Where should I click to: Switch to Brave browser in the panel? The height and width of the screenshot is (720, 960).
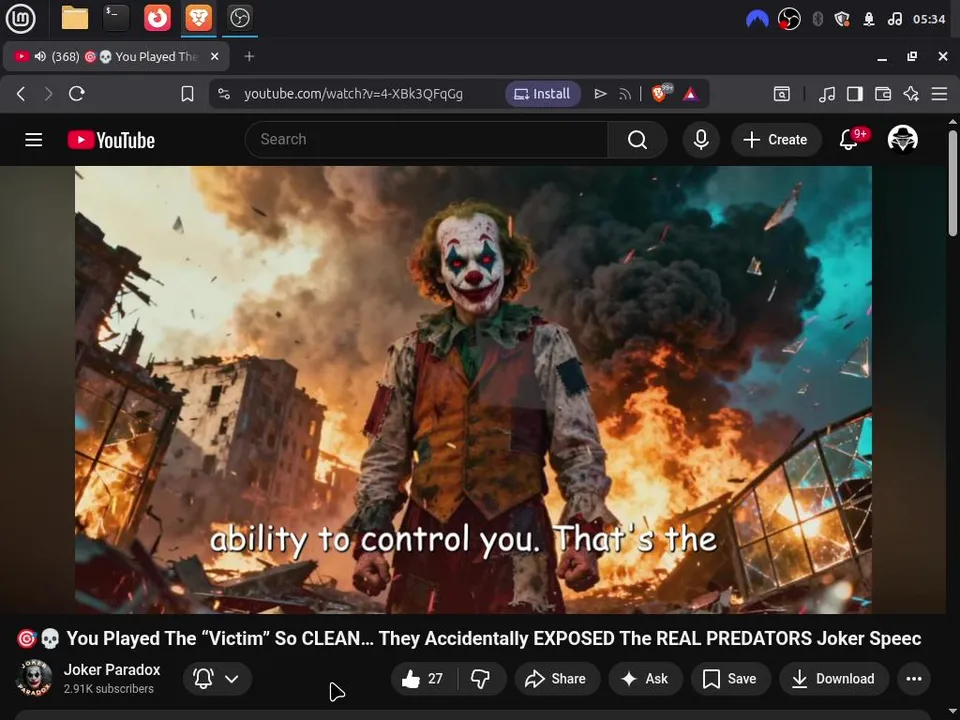coord(198,18)
